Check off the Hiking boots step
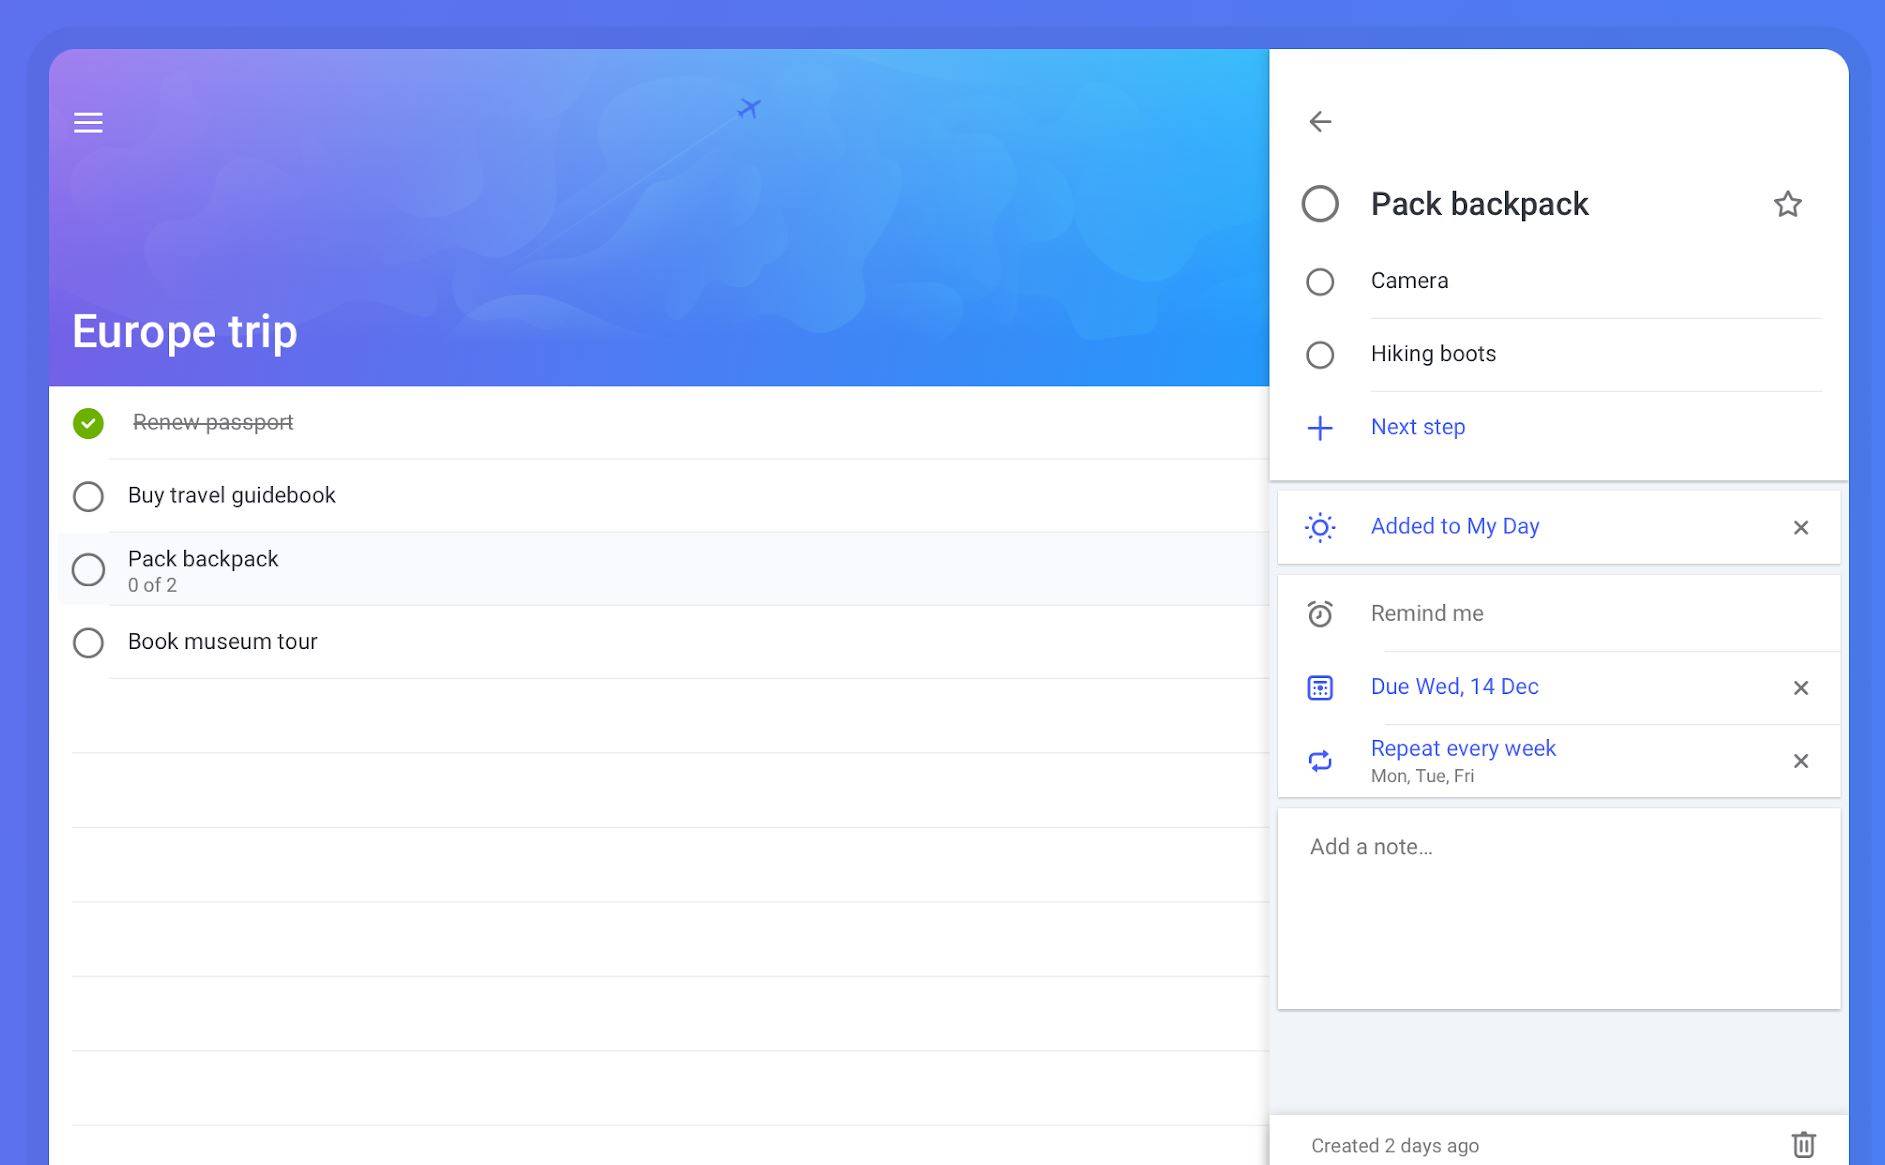Viewport: 1885px width, 1165px height. coord(1320,355)
